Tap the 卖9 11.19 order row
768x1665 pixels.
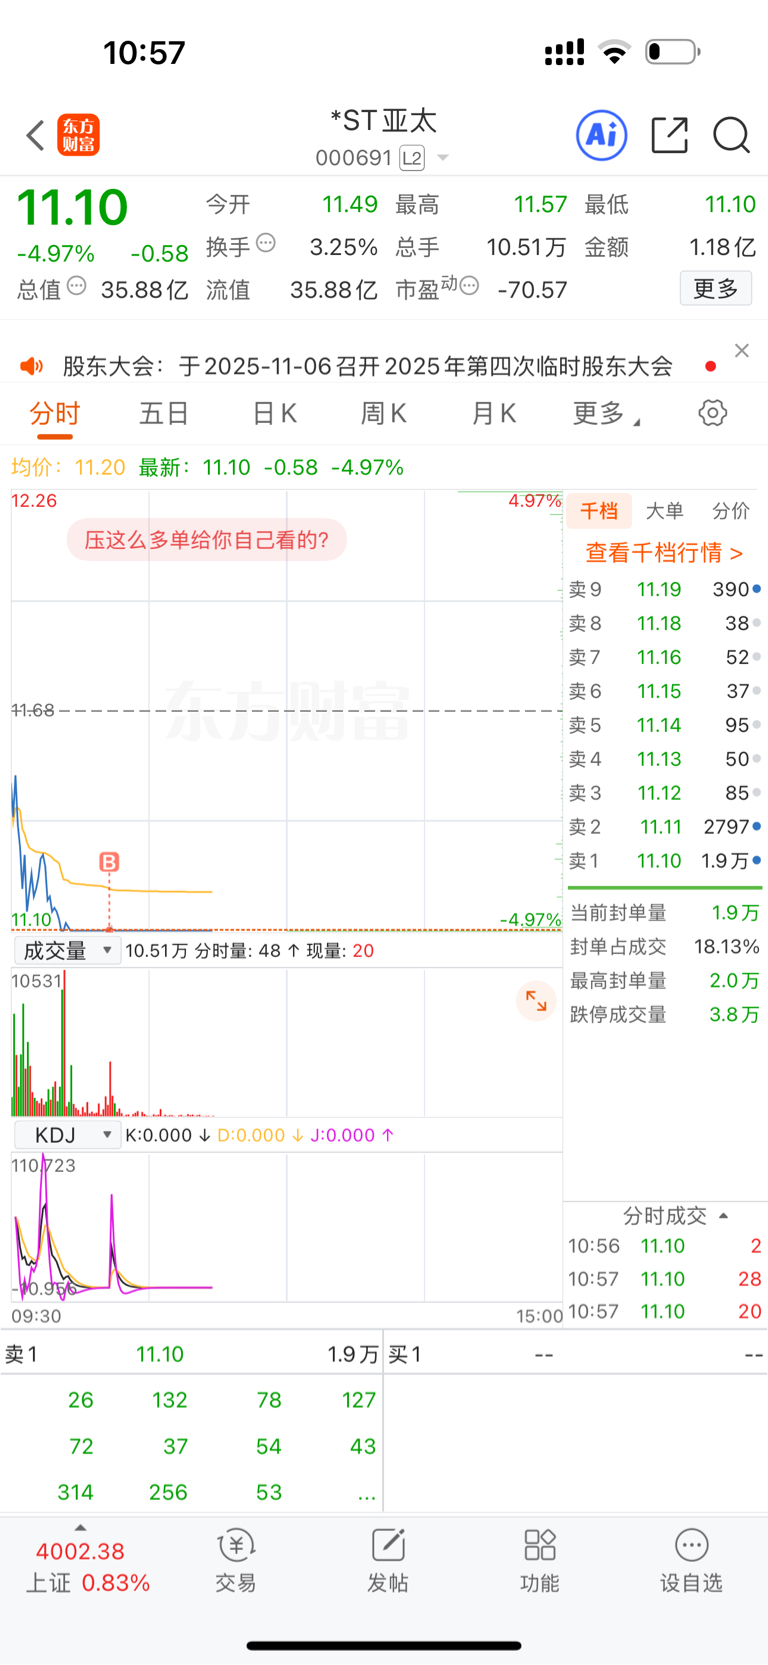click(664, 590)
